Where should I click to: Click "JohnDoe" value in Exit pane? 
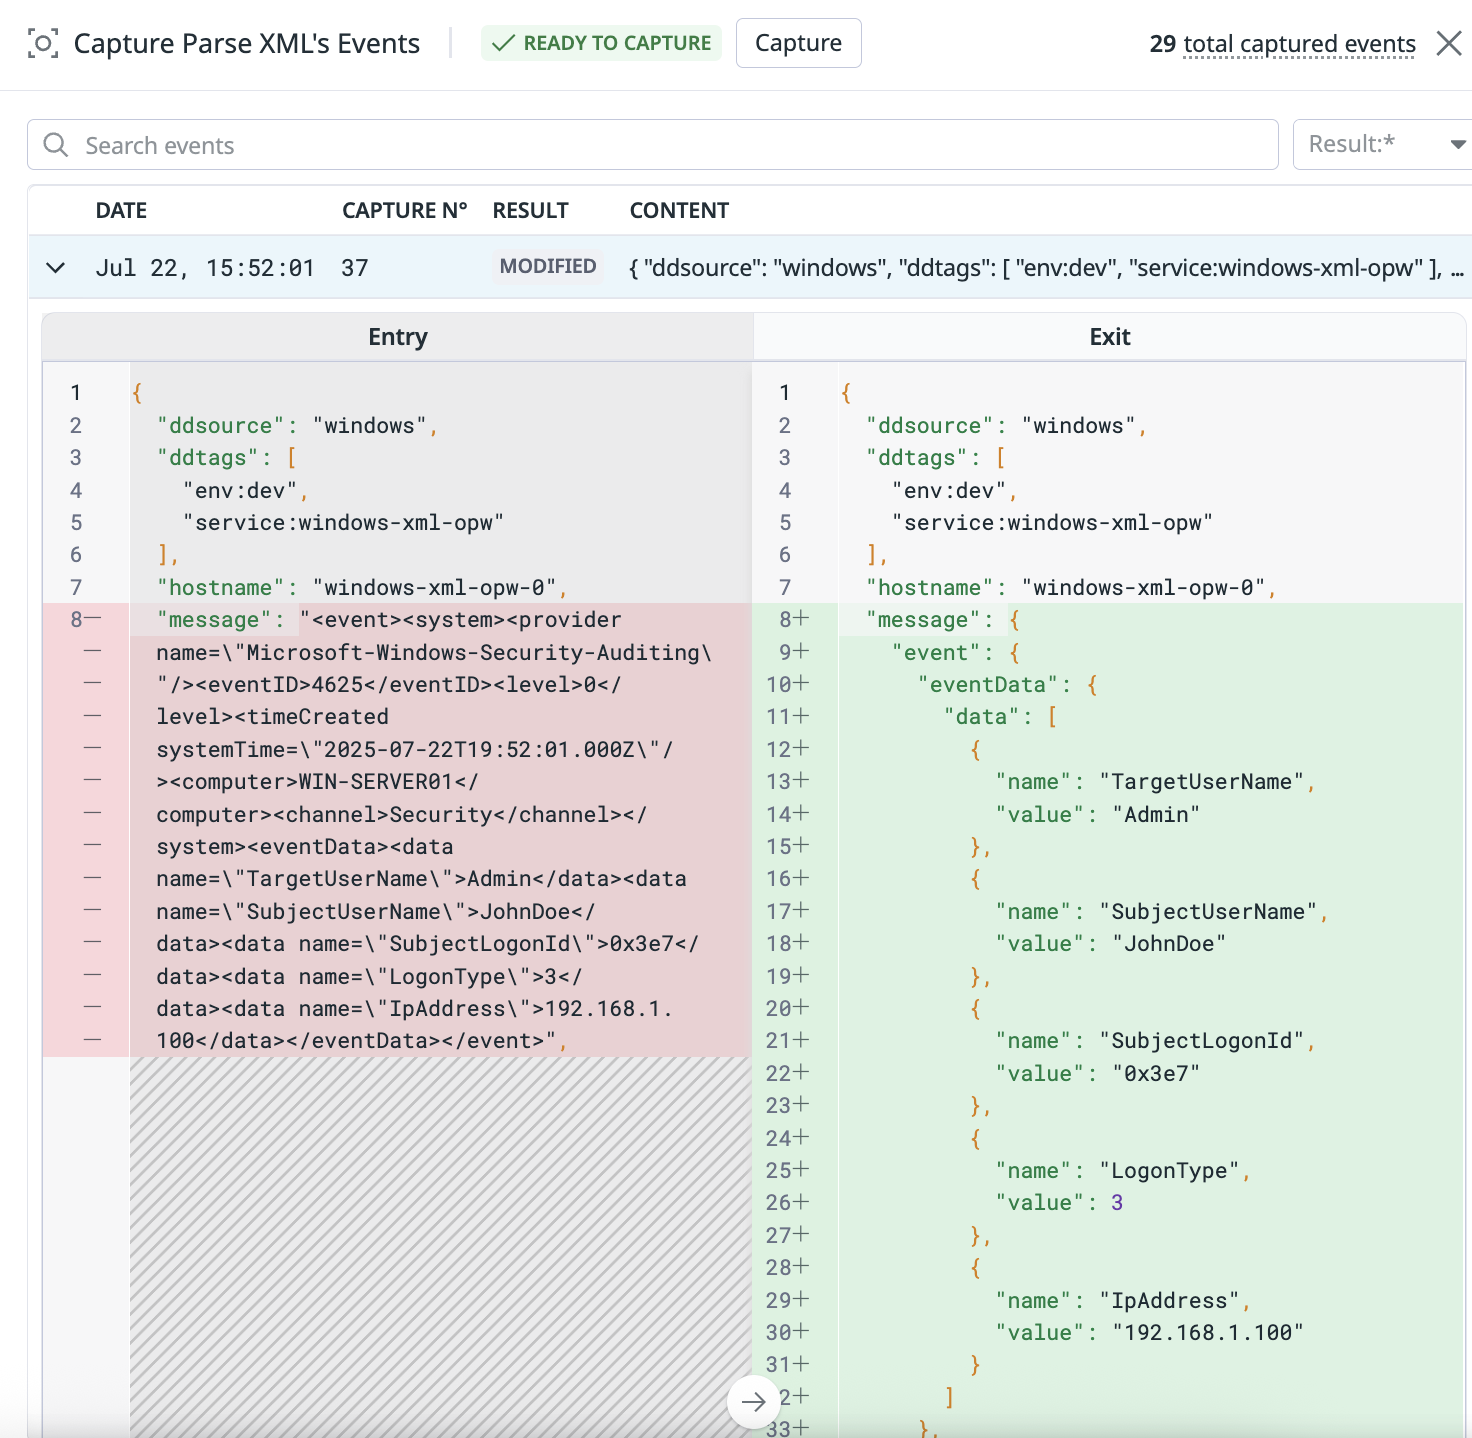[1169, 944]
